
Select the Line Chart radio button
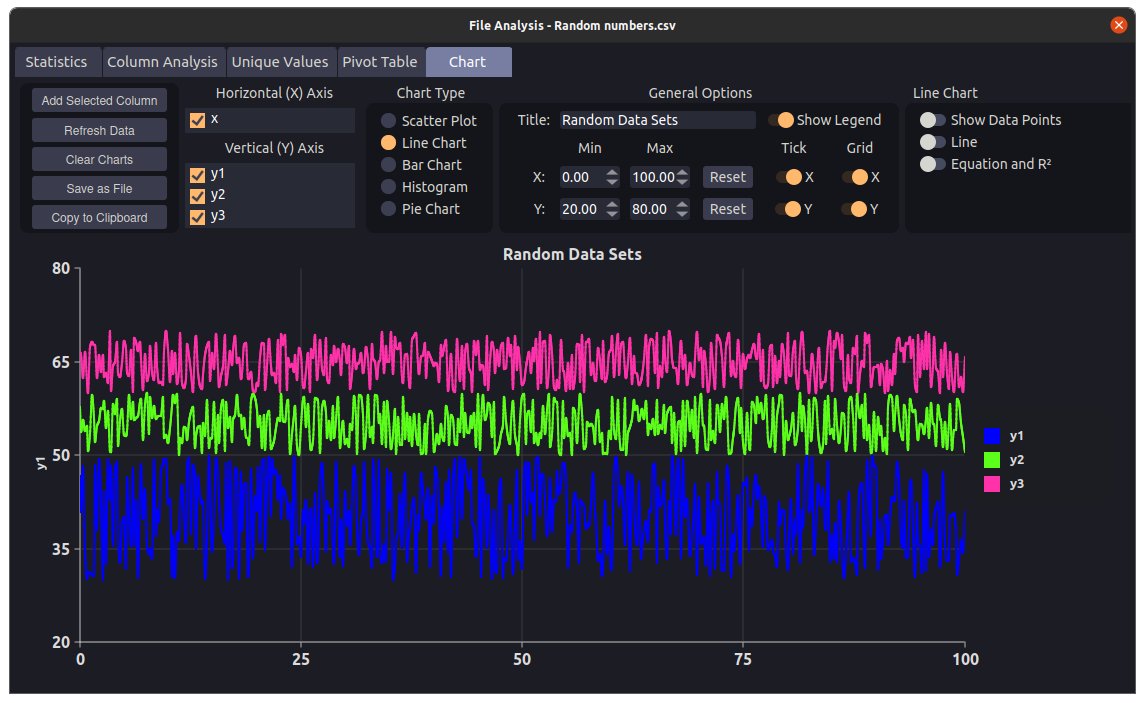click(x=388, y=143)
